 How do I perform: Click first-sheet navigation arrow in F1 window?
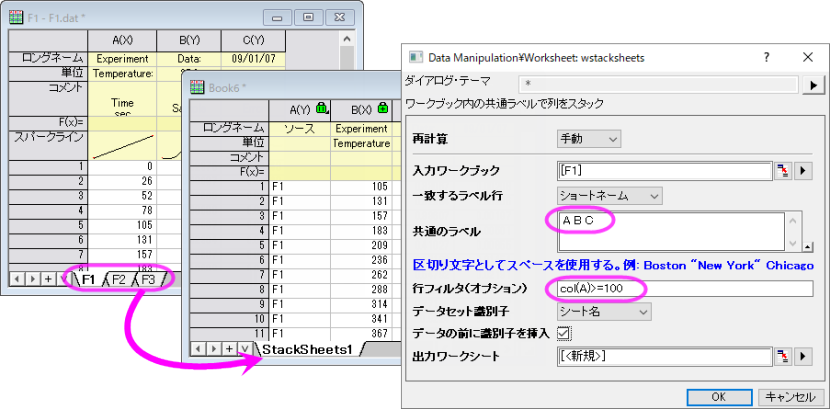(16, 279)
